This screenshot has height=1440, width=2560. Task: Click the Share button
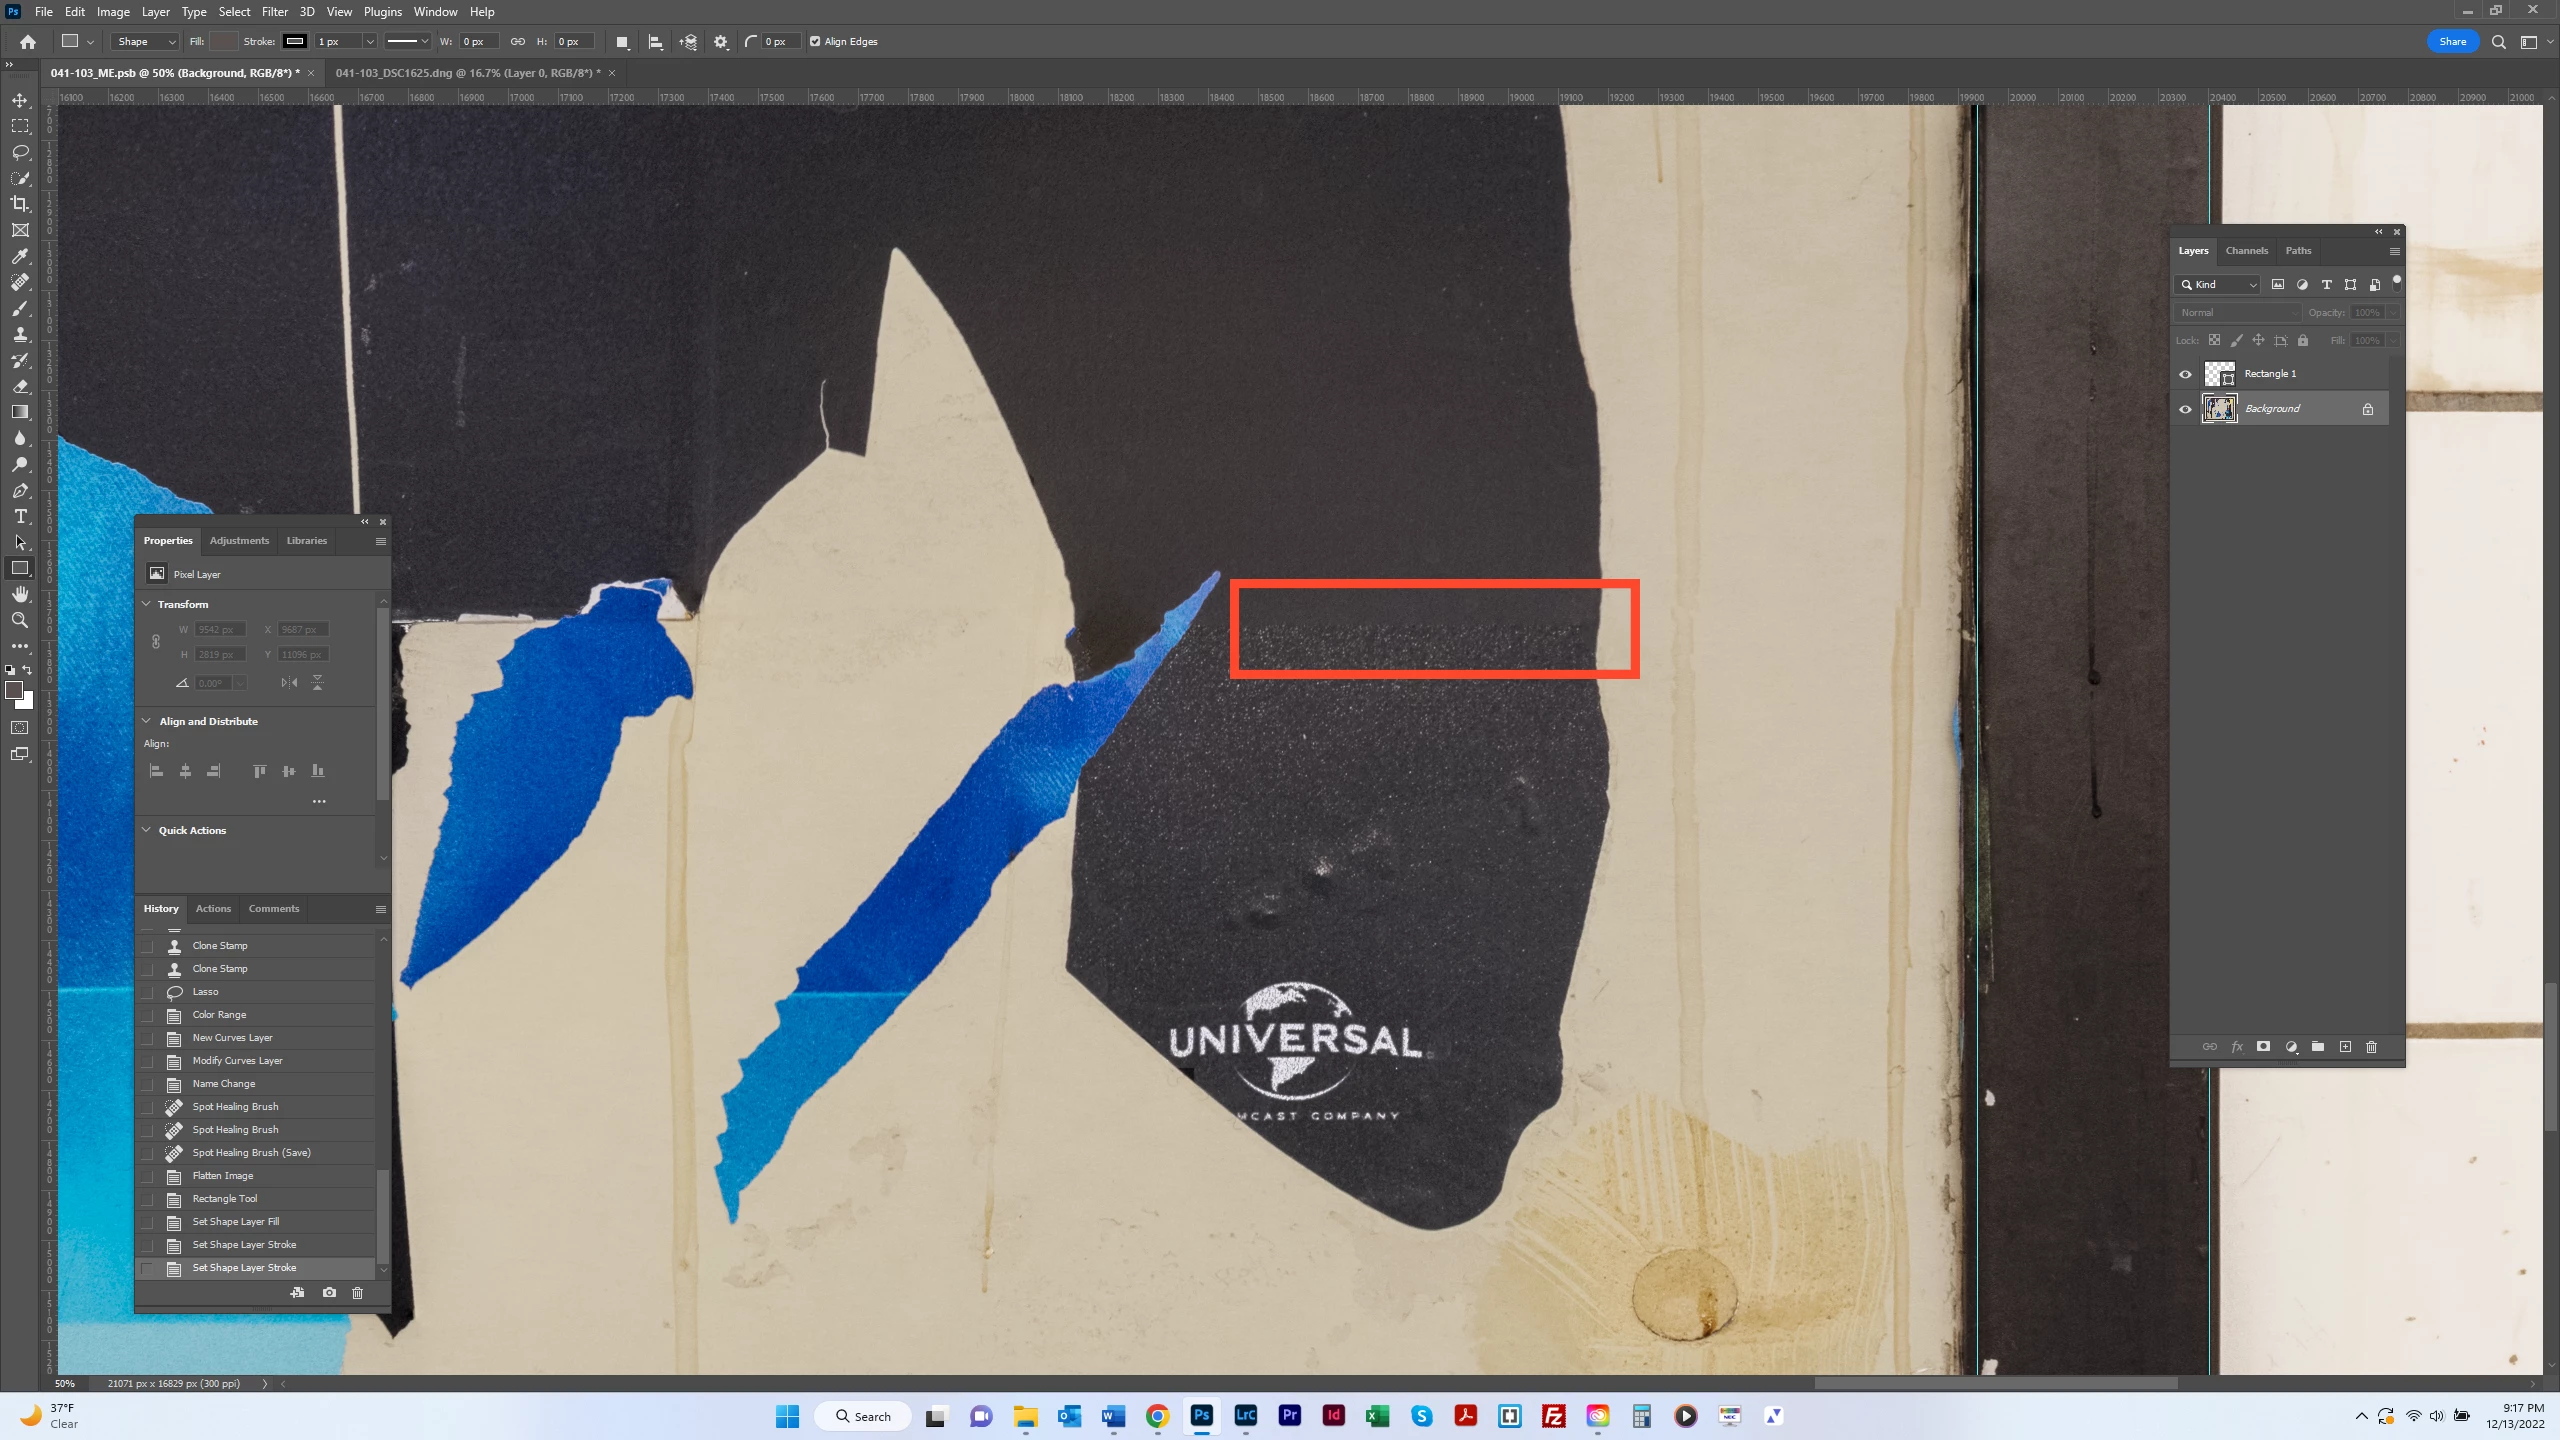coord(2452,42)
